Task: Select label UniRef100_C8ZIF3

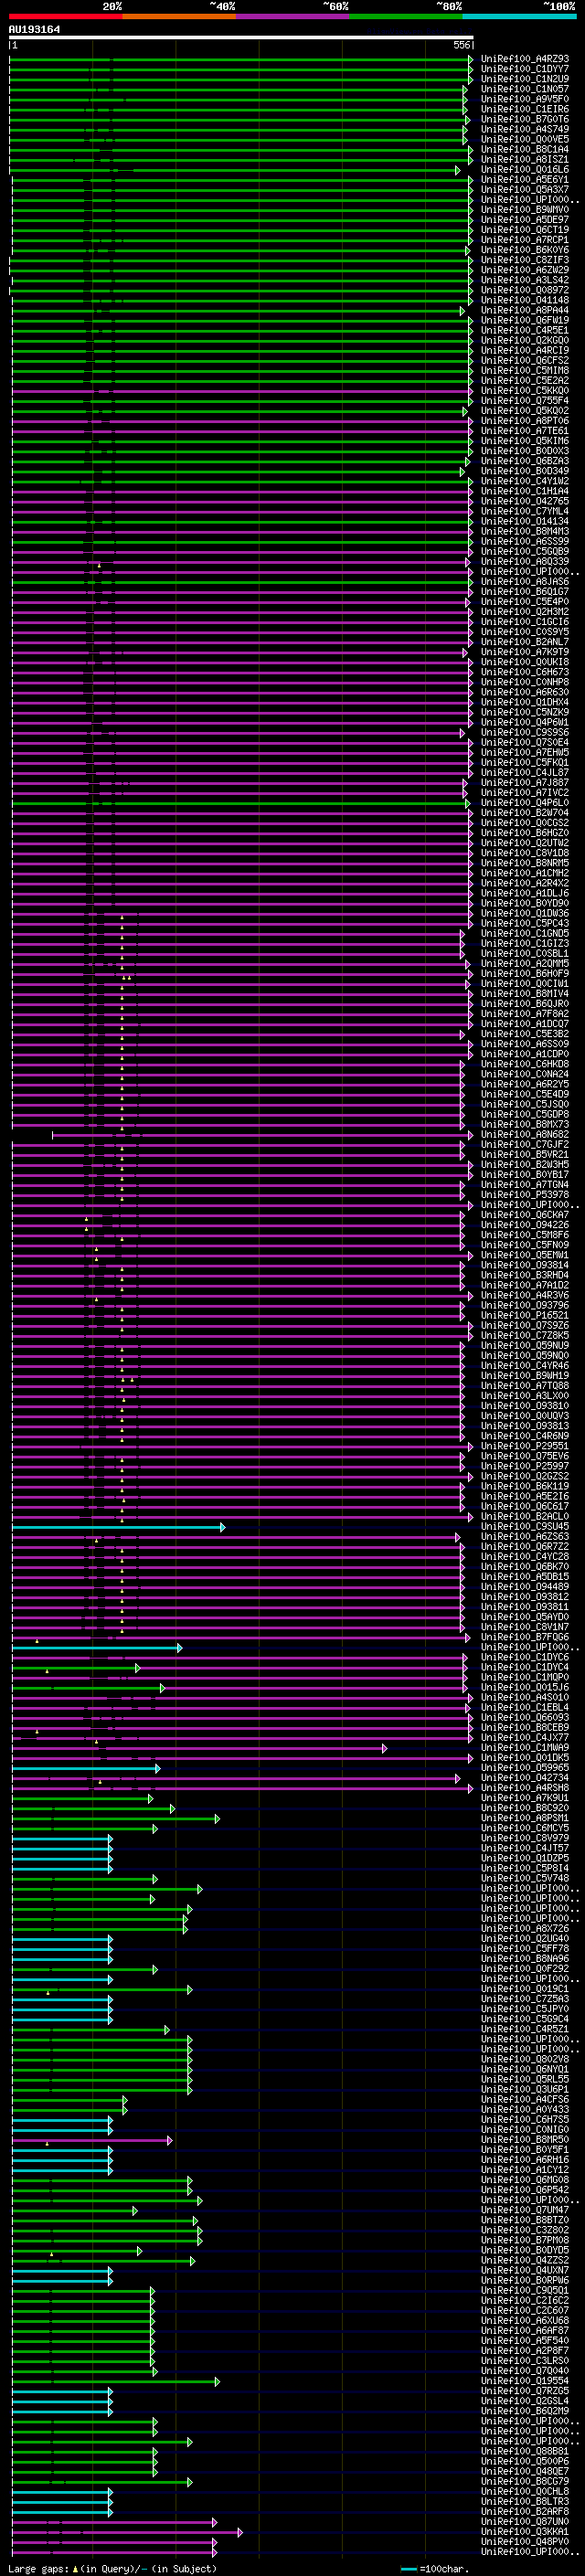Action: point(525,260)
